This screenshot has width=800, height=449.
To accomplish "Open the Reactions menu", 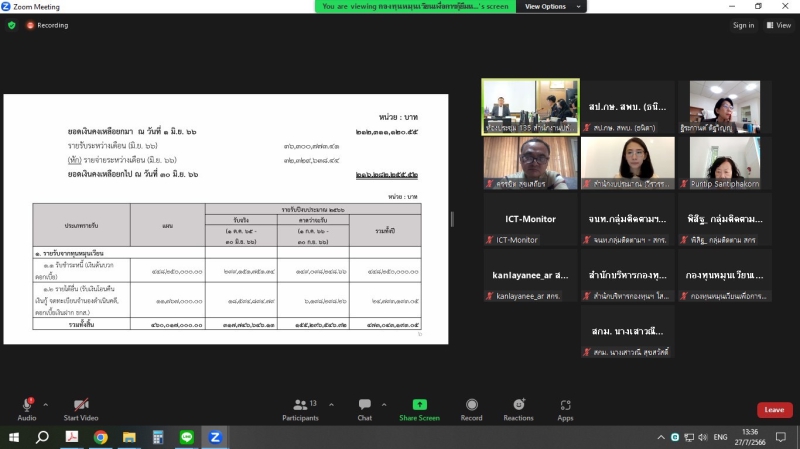I will point(518,410).
